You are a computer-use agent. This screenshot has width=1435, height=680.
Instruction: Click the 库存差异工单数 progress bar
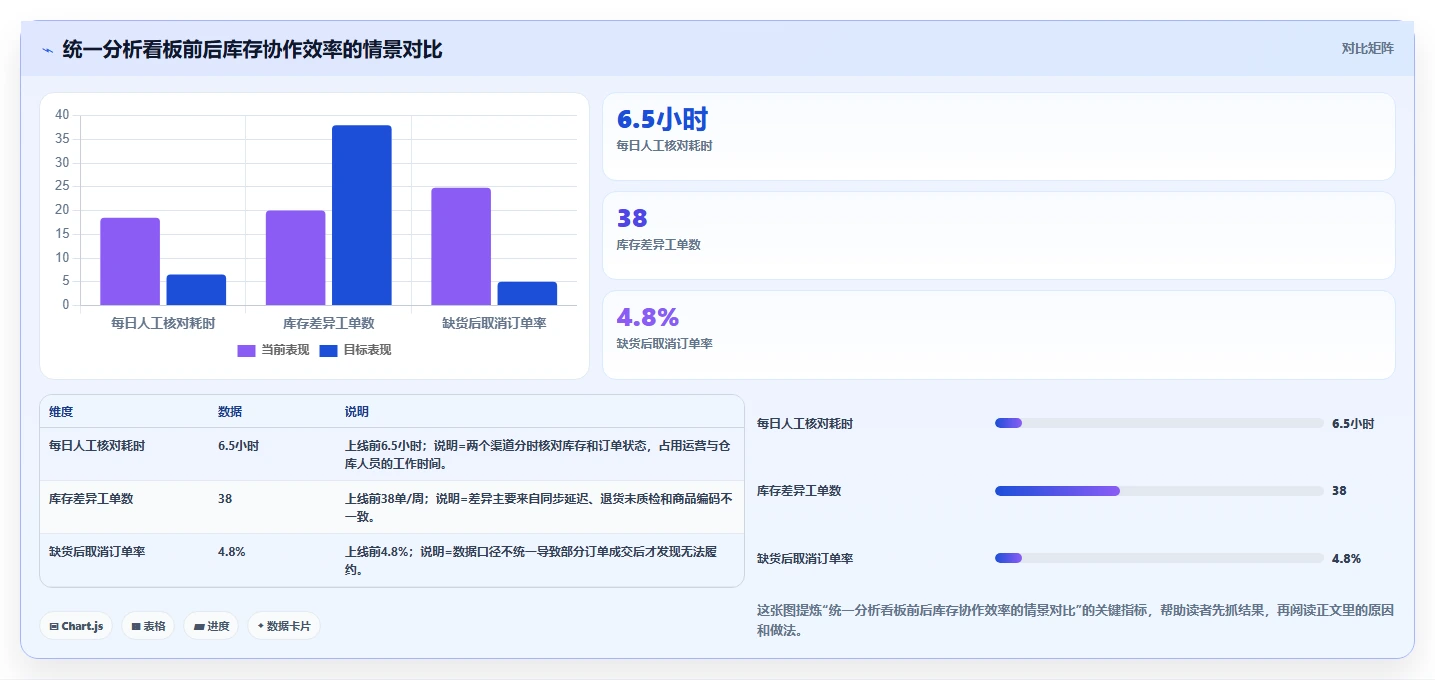tap(1159, 491)
